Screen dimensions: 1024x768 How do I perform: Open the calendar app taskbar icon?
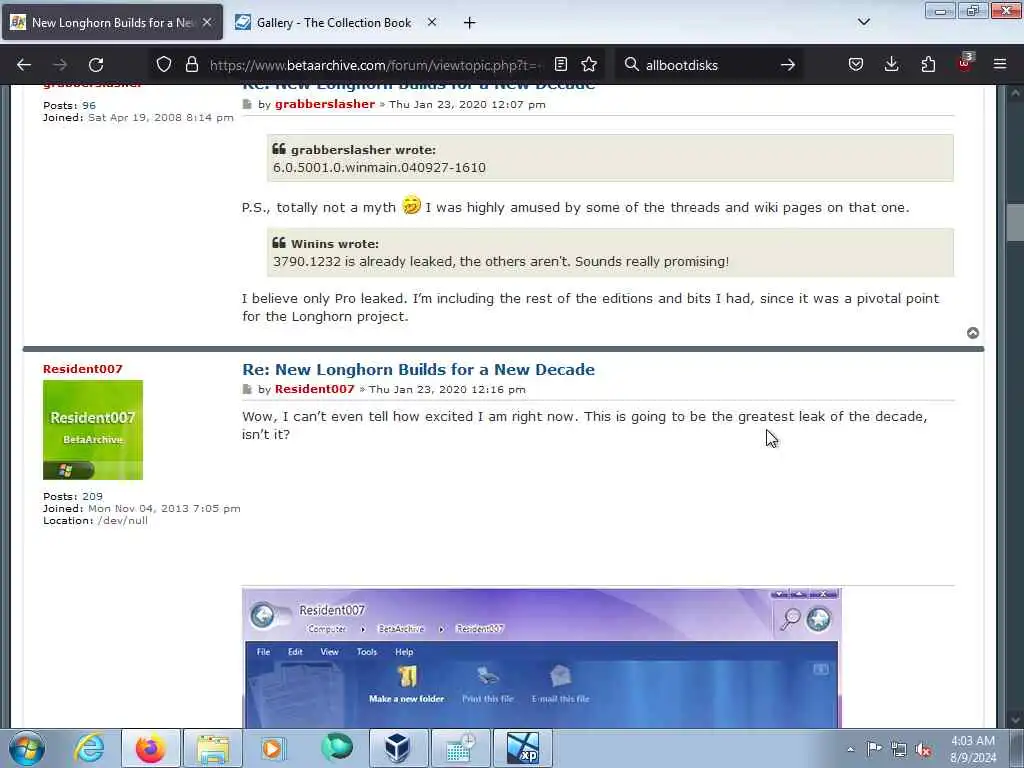click(x=460, y=748)
